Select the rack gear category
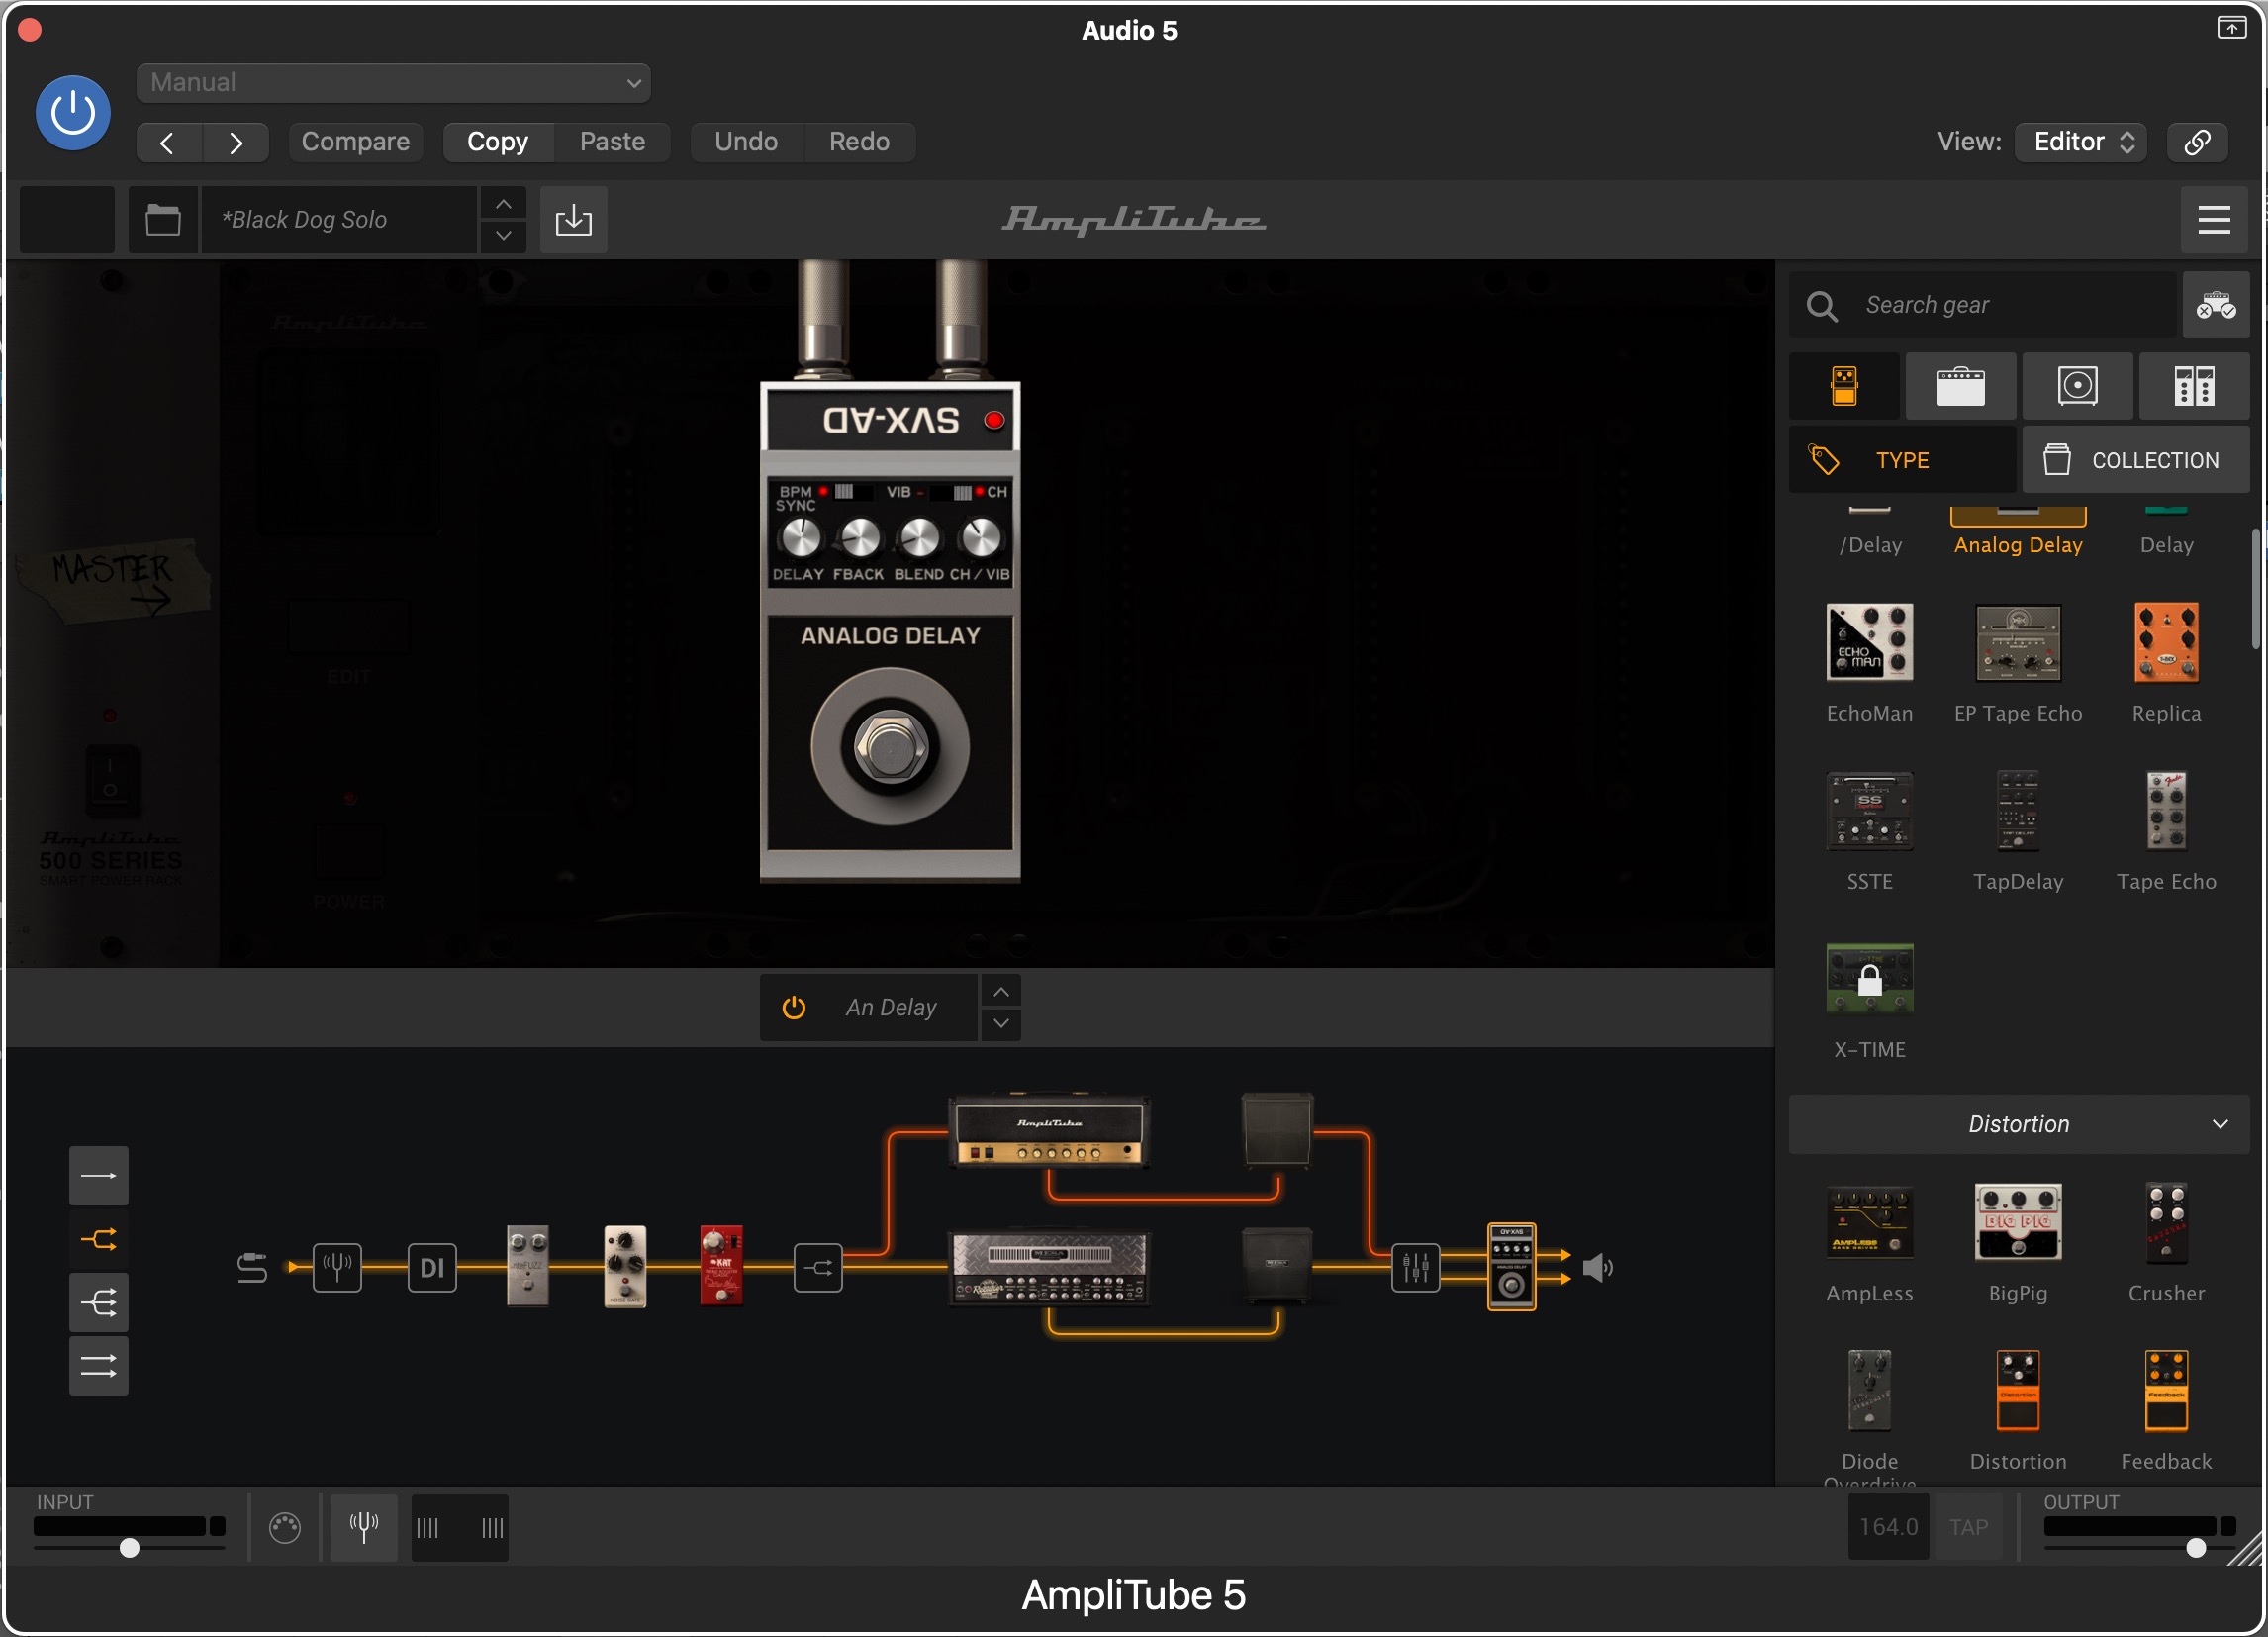Screen dimensions: 2268x1637 point(2196,386)
